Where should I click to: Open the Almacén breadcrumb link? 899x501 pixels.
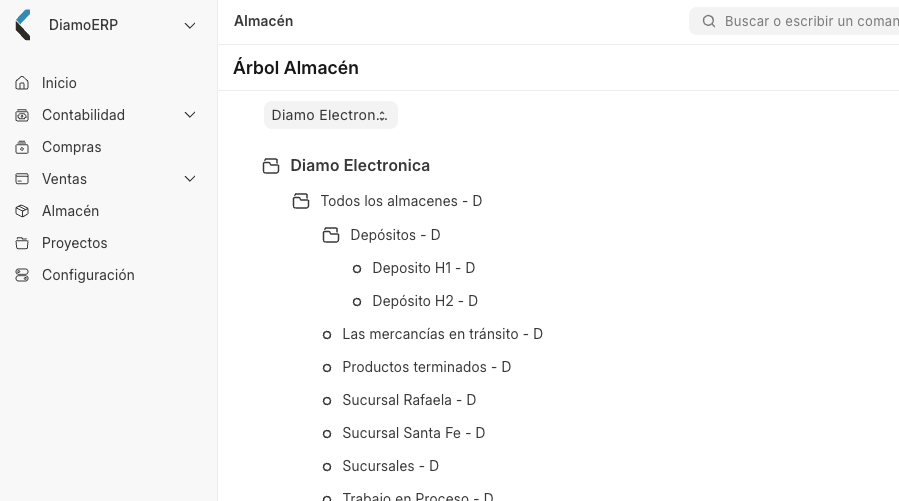click(264, 21)
